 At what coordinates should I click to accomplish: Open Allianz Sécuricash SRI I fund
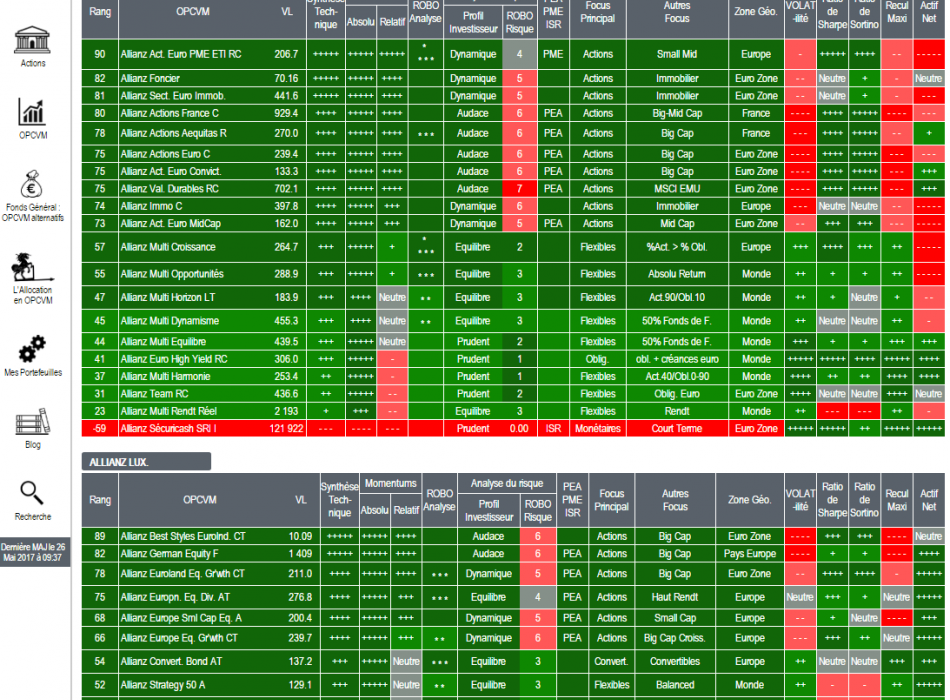click(x=168, y=428)
